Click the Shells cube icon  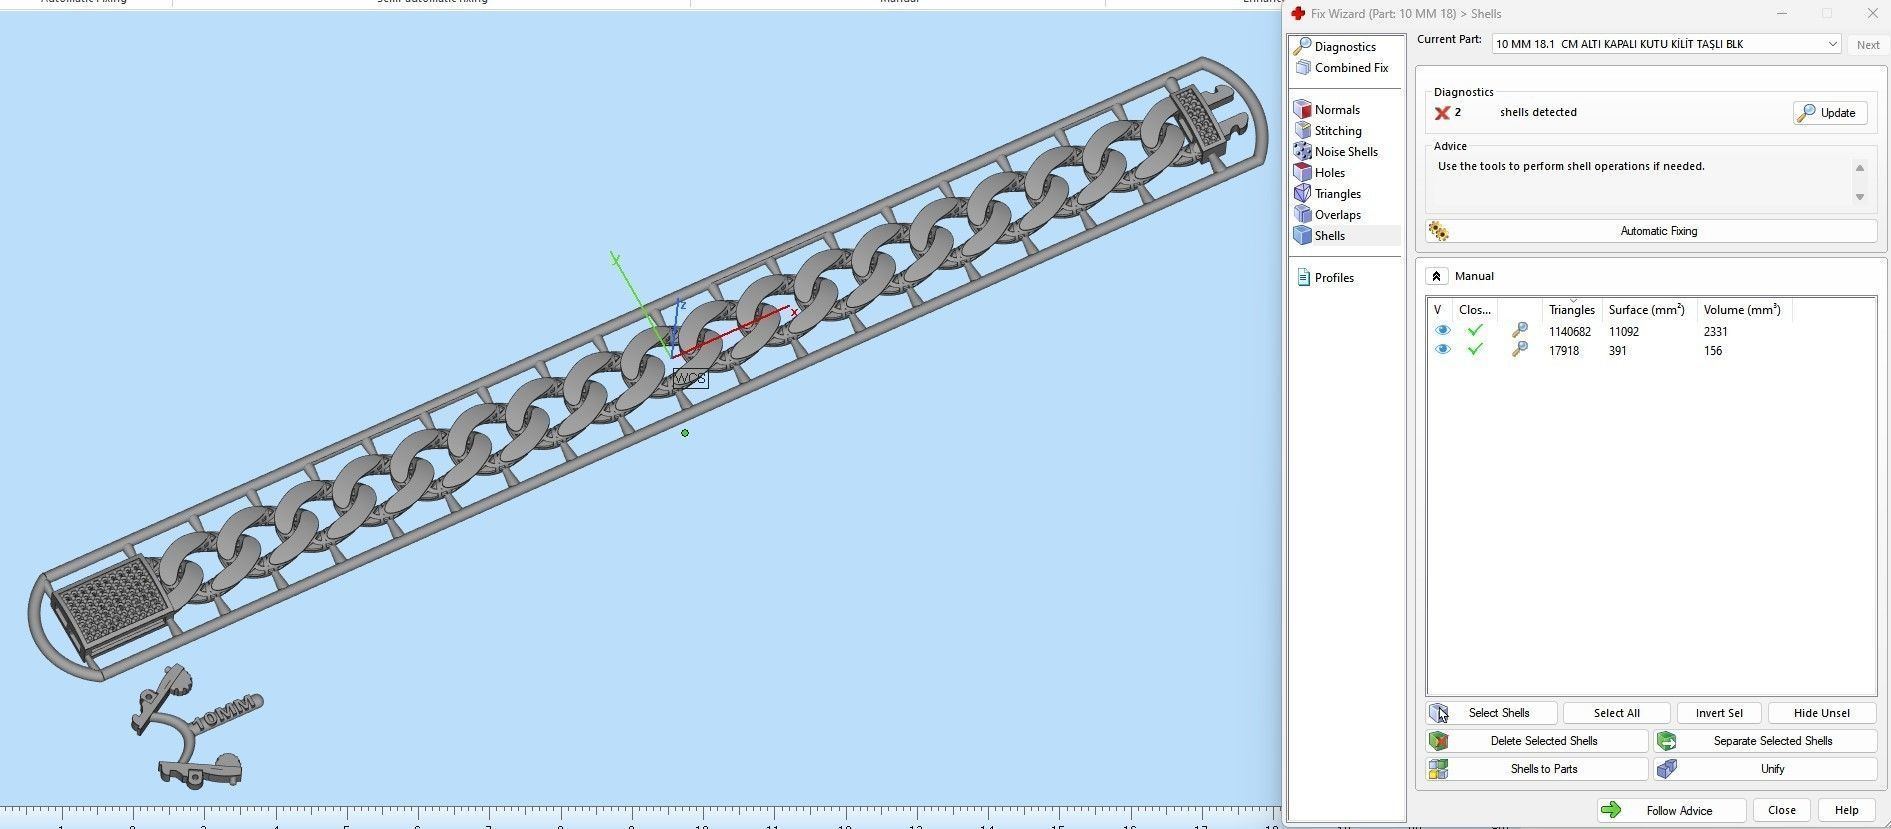click(x=1302, y=235)
